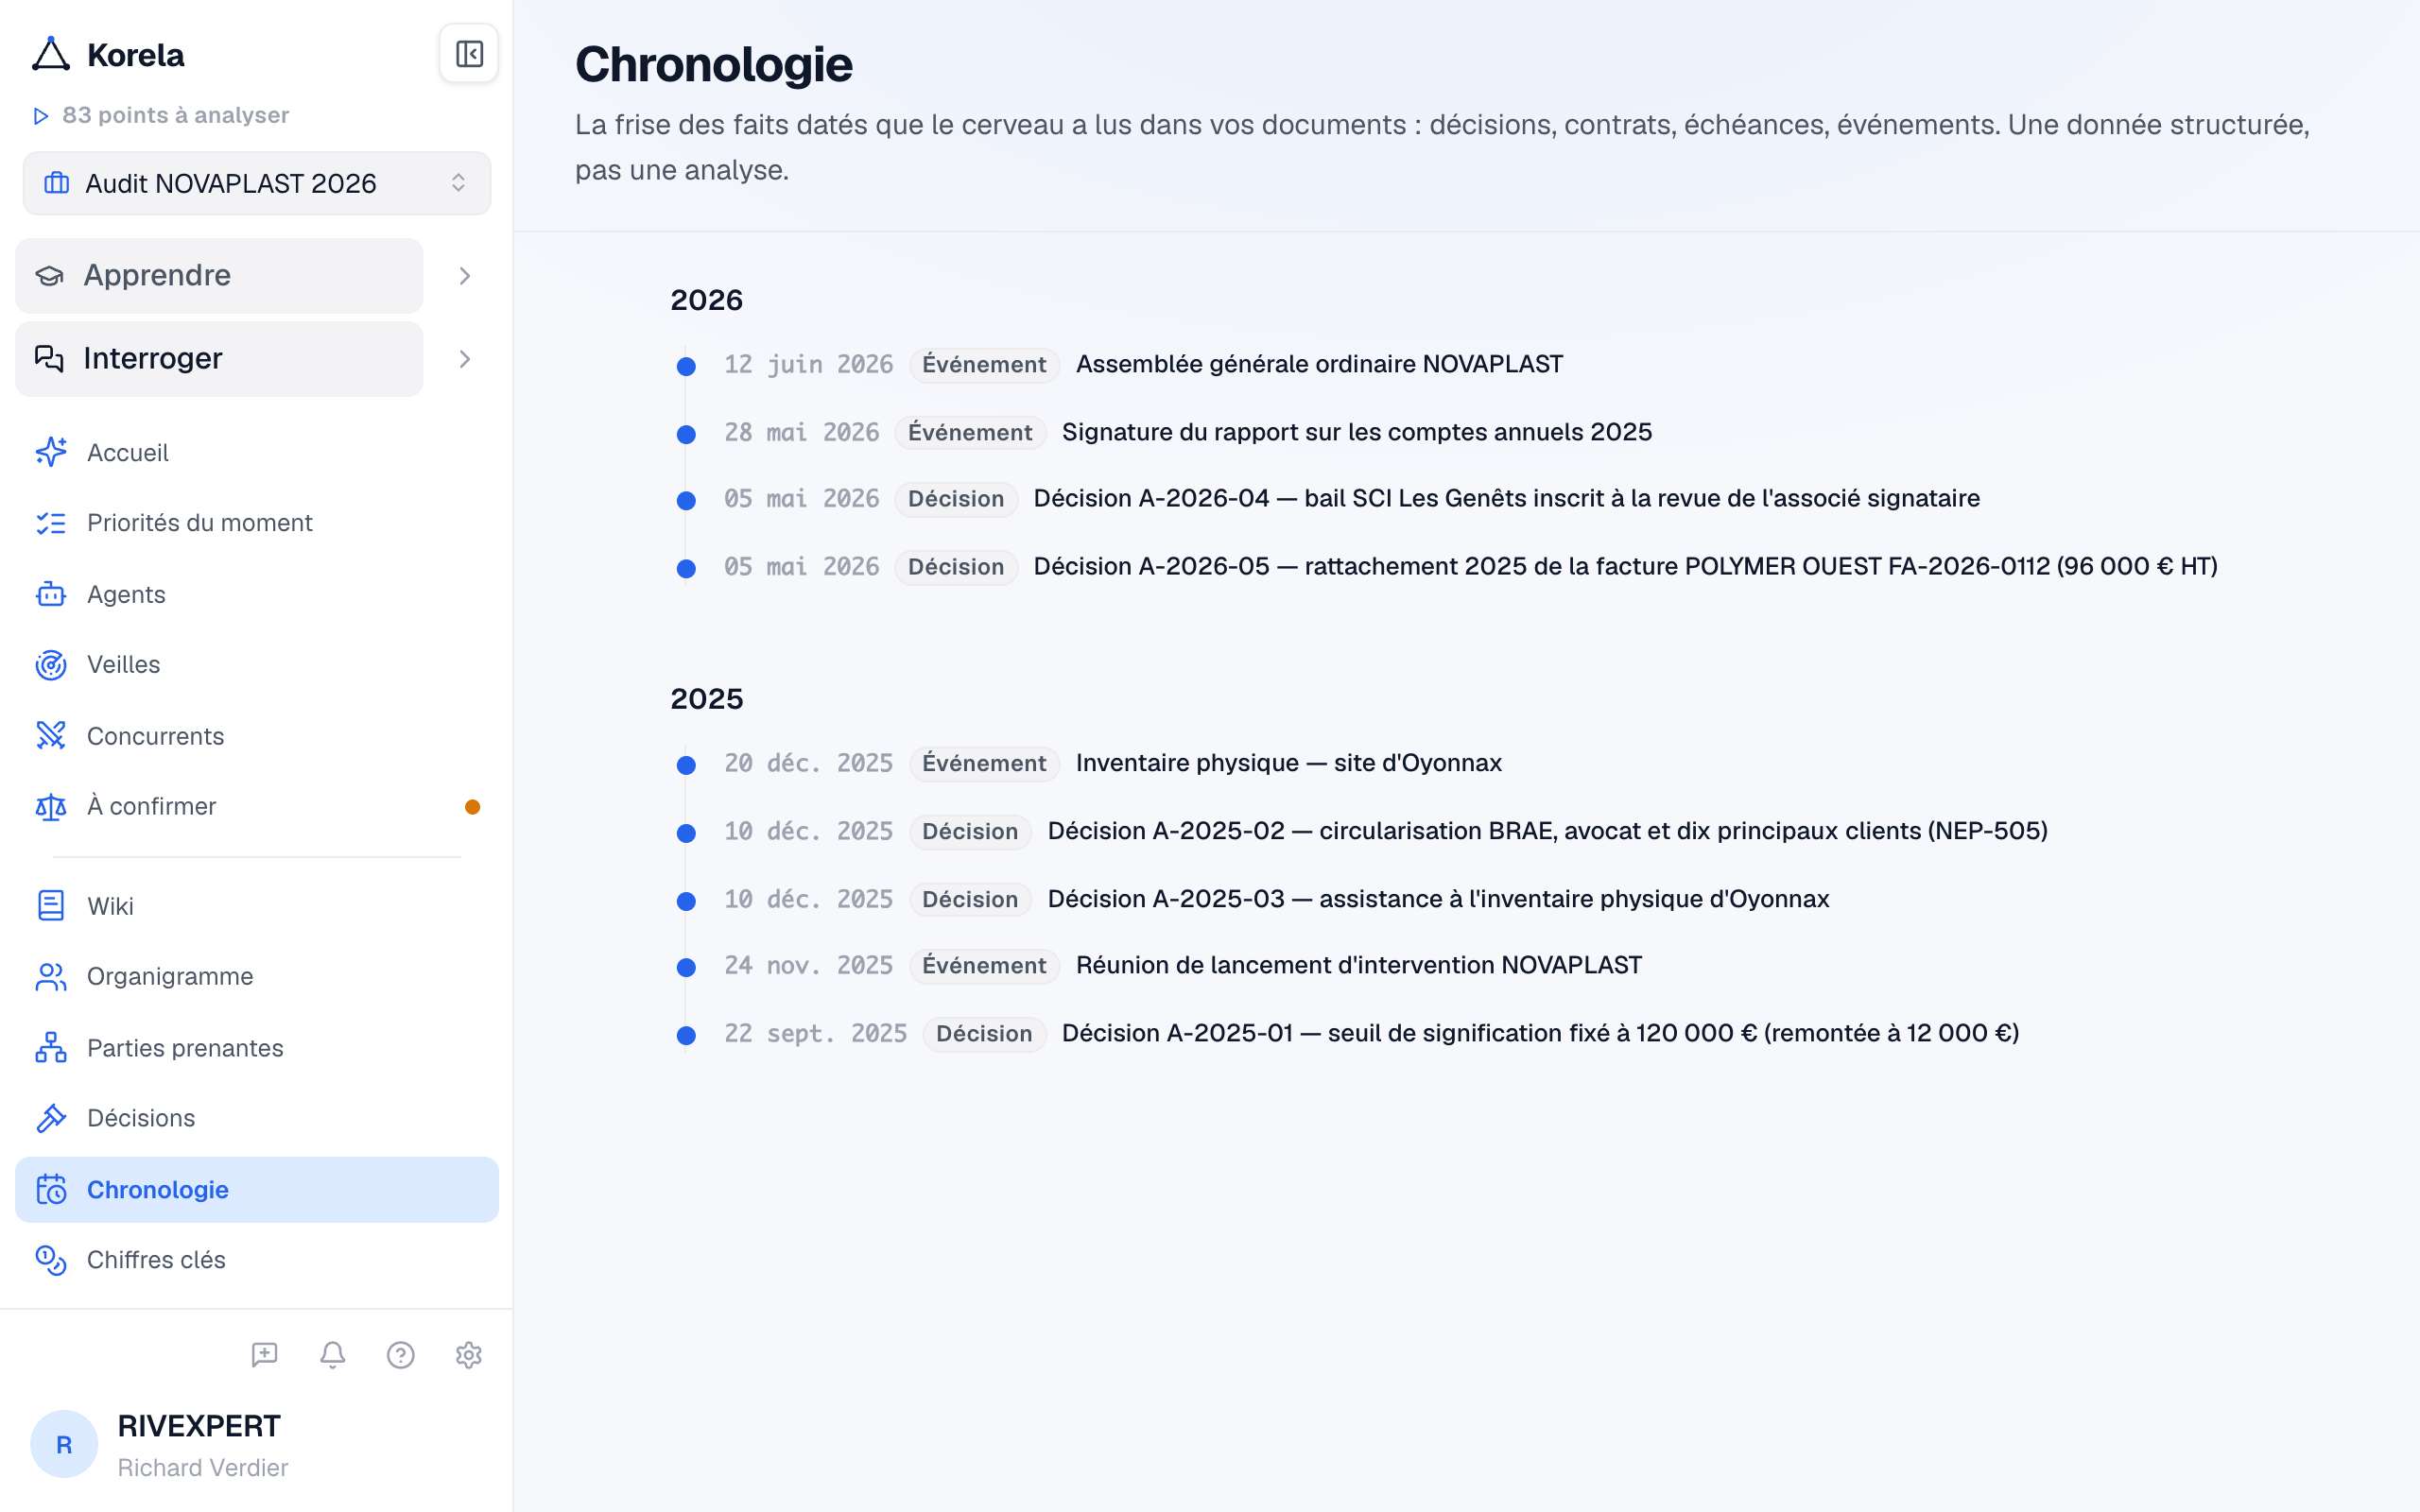Select the Chronologie menu item
Screen dimensions: 2420x1512
pos(257,1190)
